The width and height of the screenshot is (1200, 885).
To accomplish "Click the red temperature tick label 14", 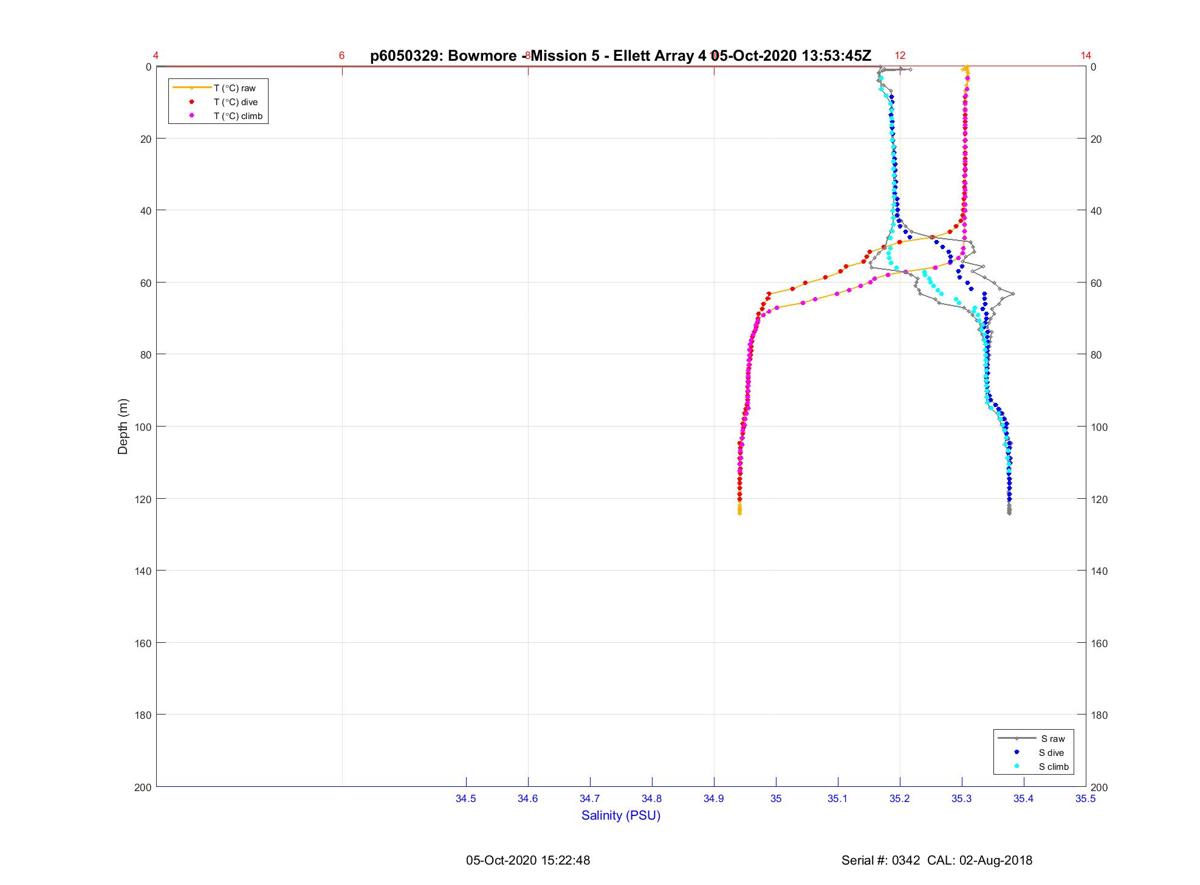I will pos(1086,56).
